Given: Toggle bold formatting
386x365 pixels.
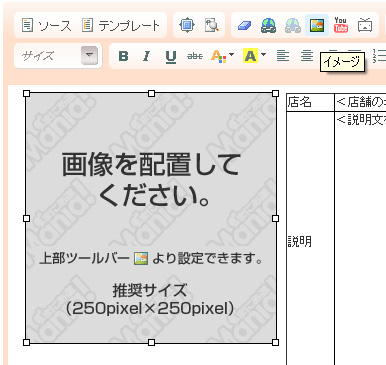Looking at the screenshot, I should pyautogui.click(x=123, y=56).
